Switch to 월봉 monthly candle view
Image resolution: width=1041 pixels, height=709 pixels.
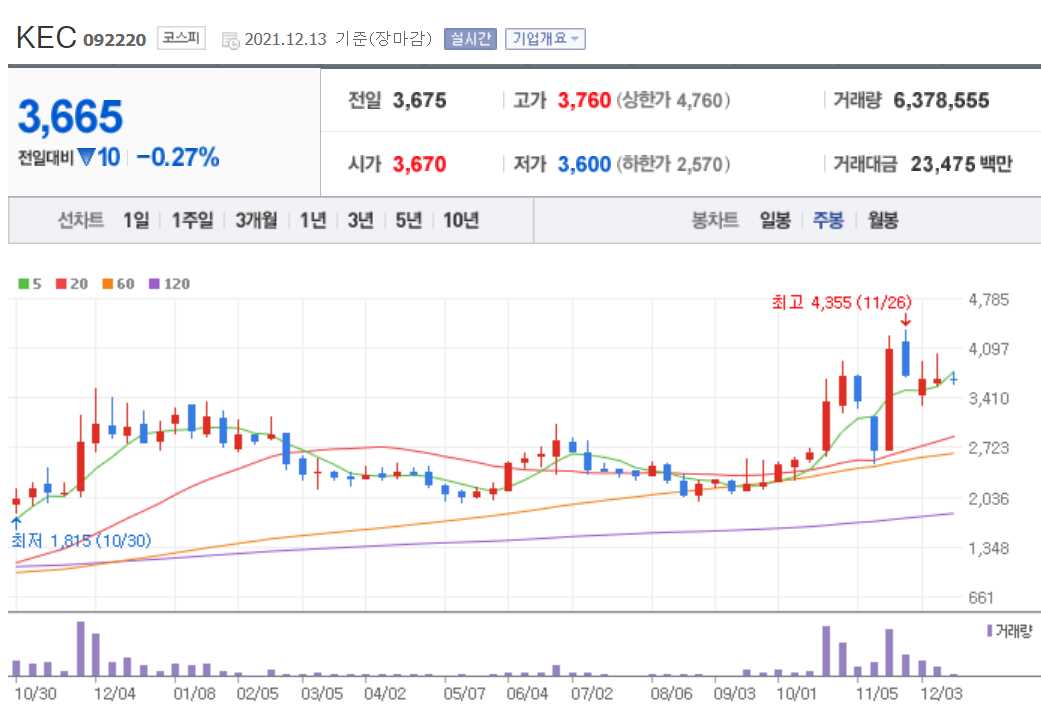[881, 220]
